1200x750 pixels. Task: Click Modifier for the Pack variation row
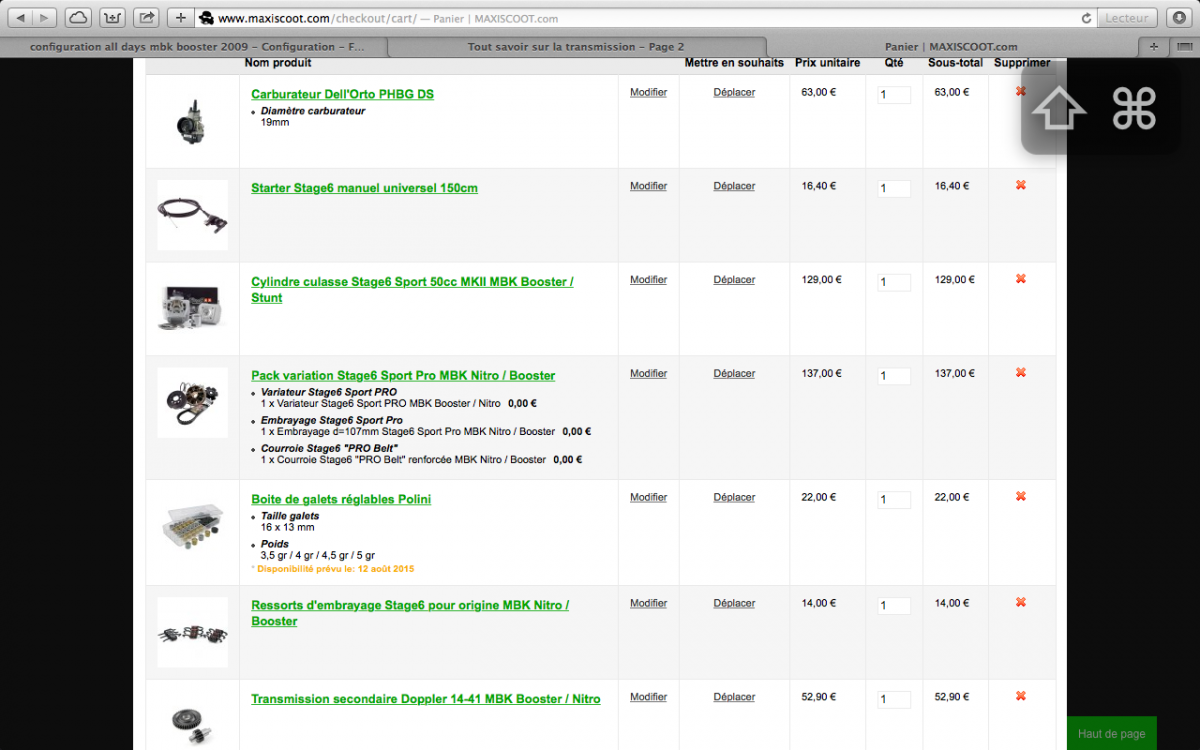pyautogui.click(x=648, y=374)
